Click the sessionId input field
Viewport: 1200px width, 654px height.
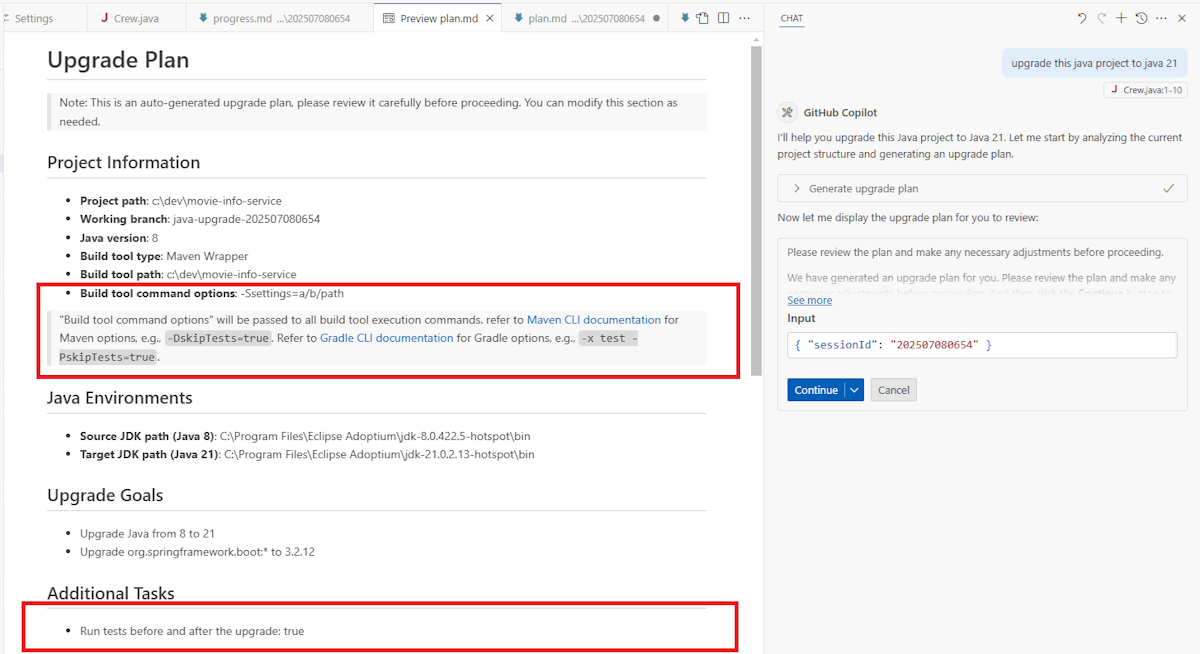[x=980, y=345]
